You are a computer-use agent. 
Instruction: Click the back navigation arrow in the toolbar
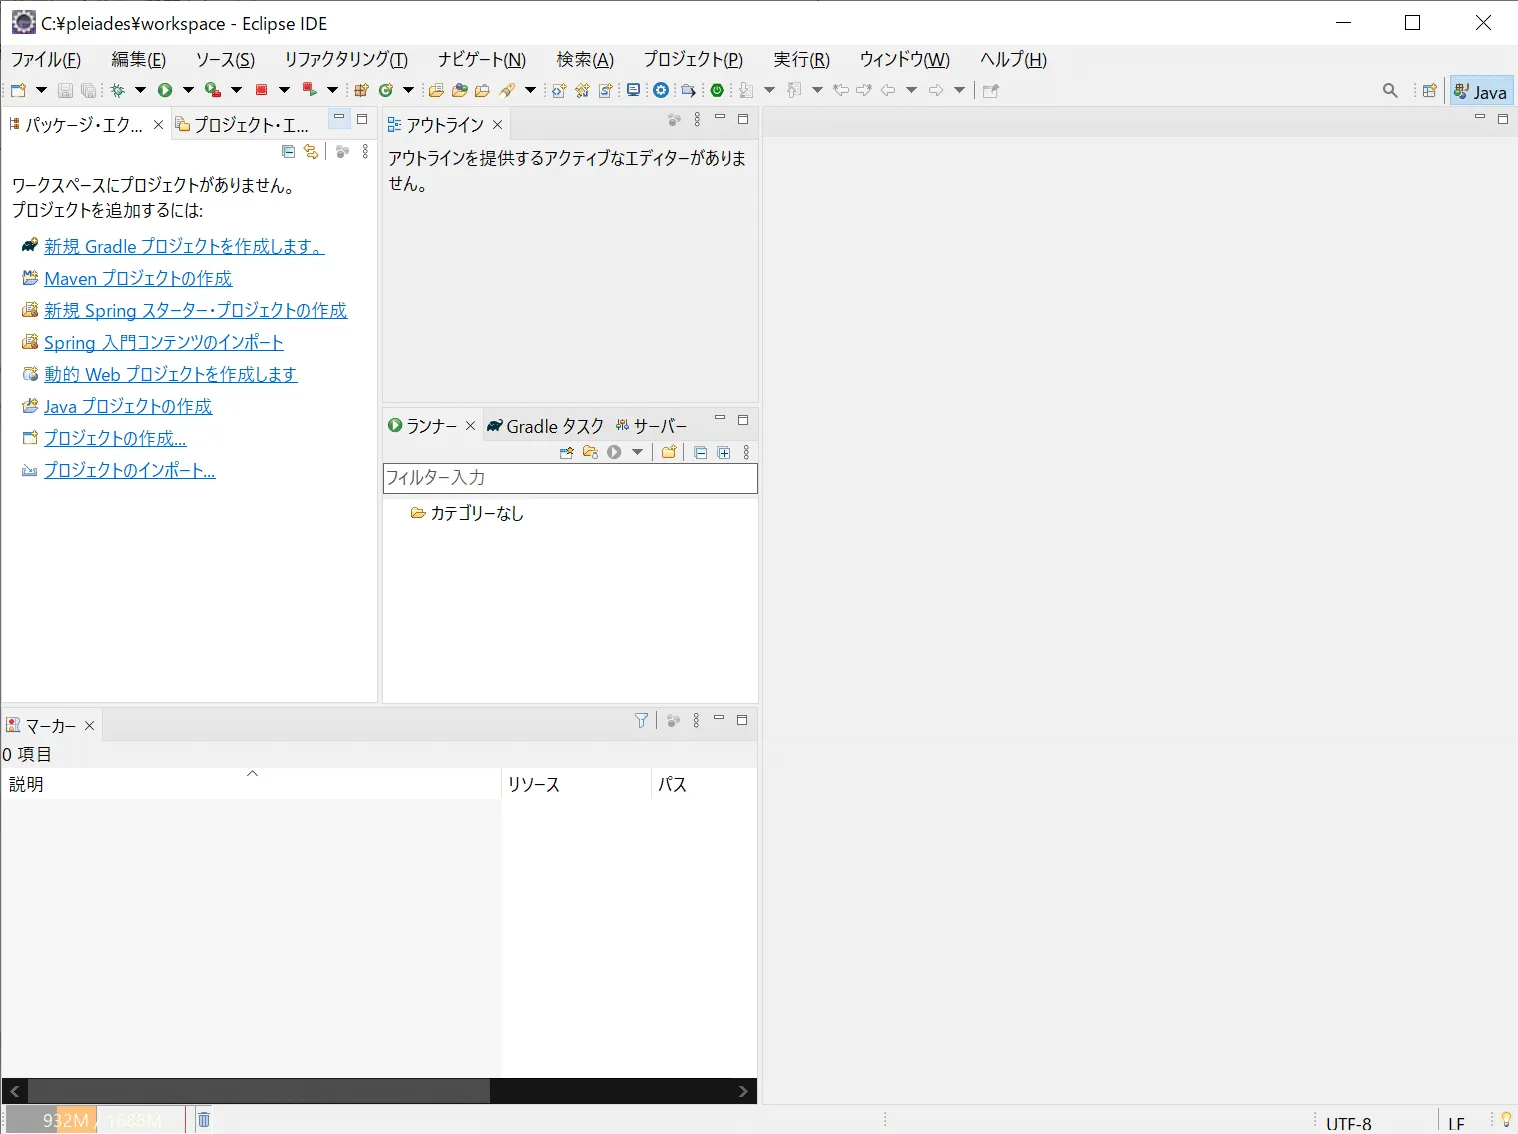888,90
